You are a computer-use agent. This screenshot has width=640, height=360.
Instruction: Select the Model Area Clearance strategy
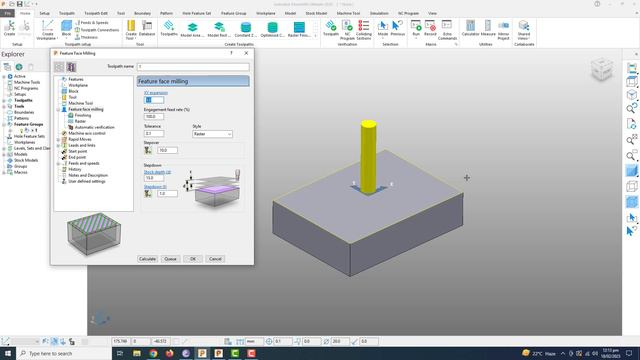(192, 29)
